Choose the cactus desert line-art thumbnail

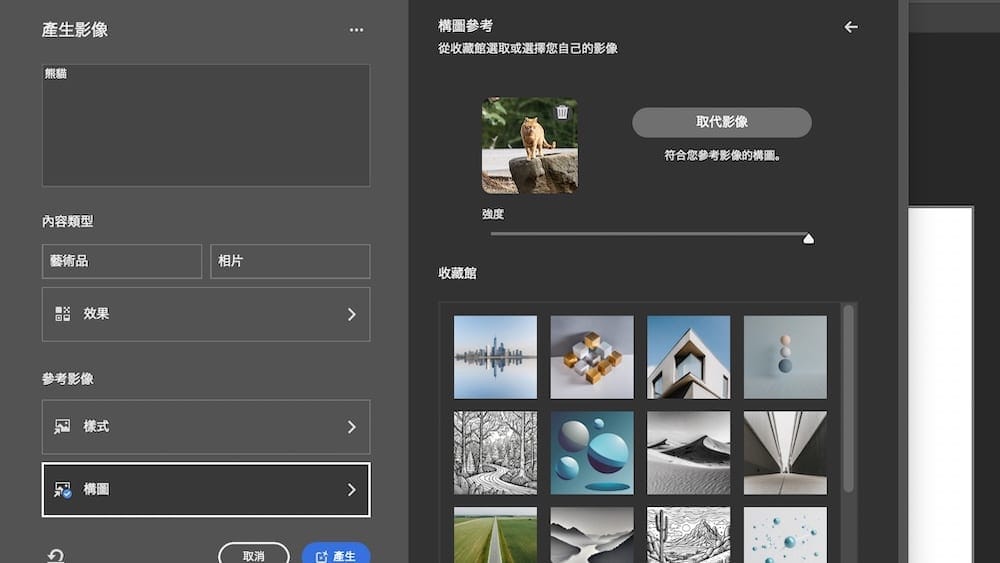[x=688, y=535]
